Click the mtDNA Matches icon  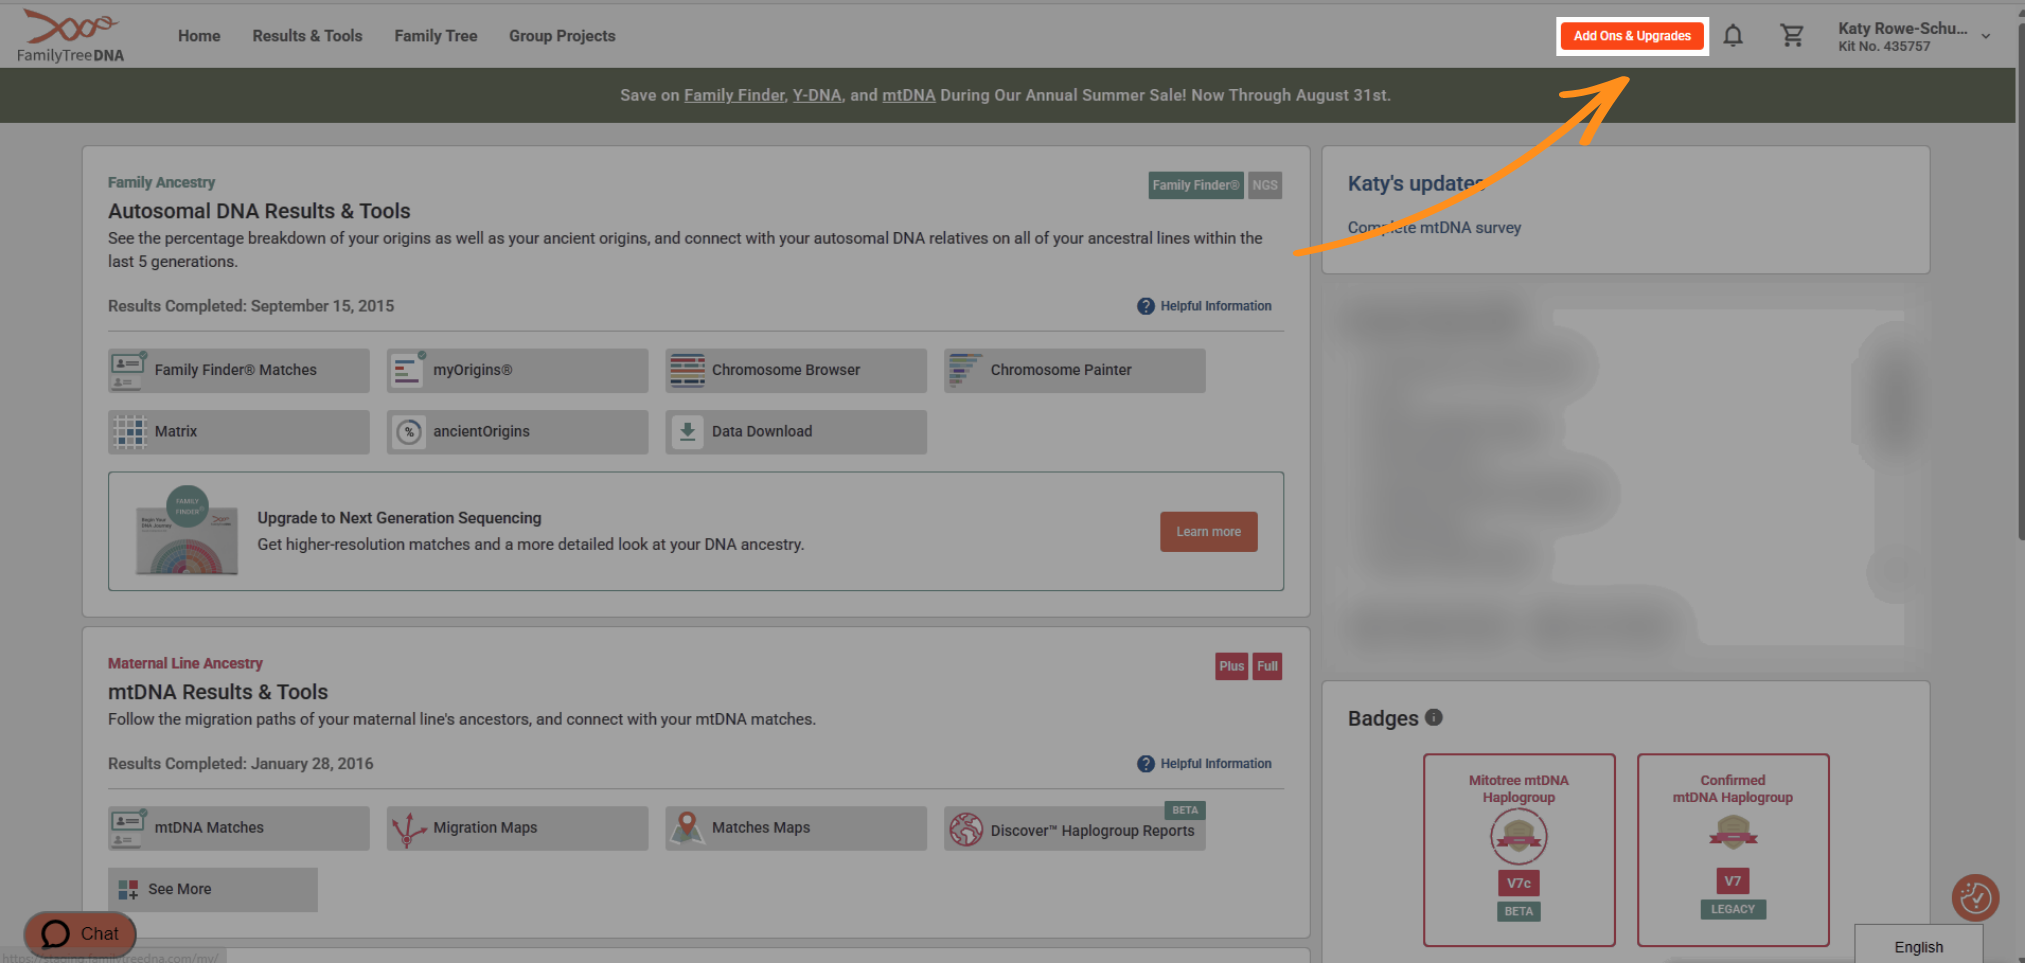click(x=128, y=828)
